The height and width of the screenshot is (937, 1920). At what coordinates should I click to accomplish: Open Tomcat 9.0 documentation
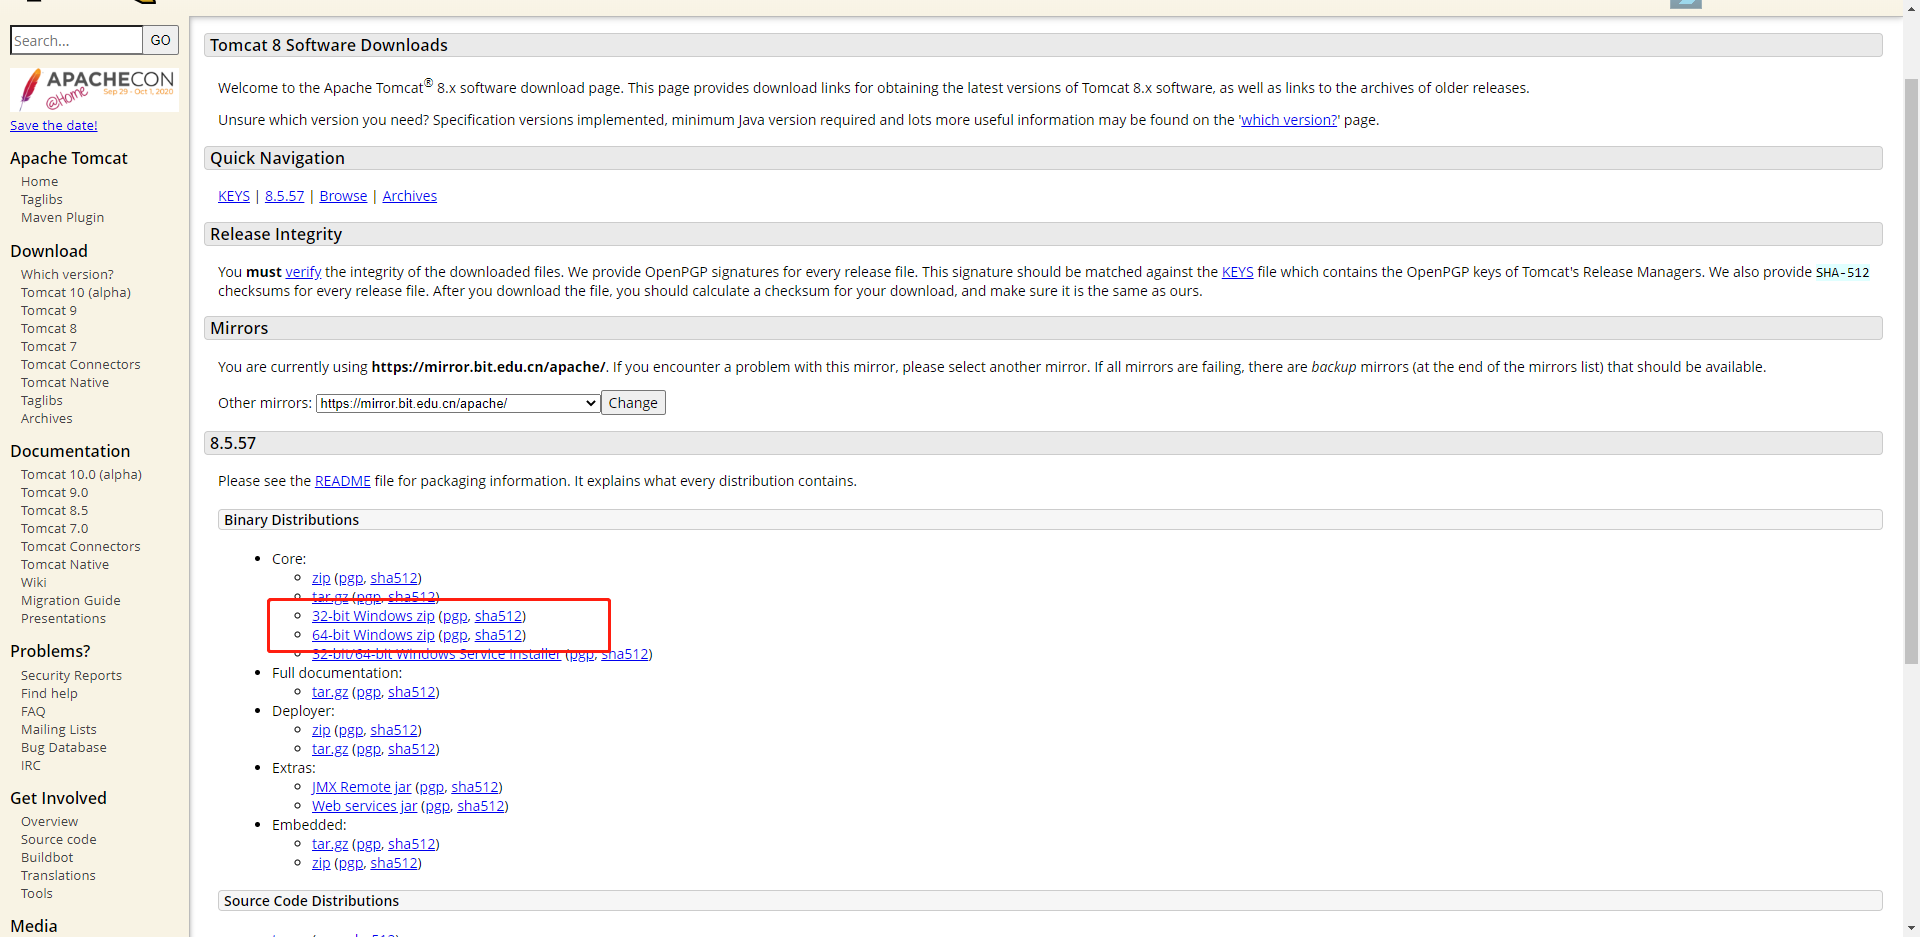(x=55, y=493)
